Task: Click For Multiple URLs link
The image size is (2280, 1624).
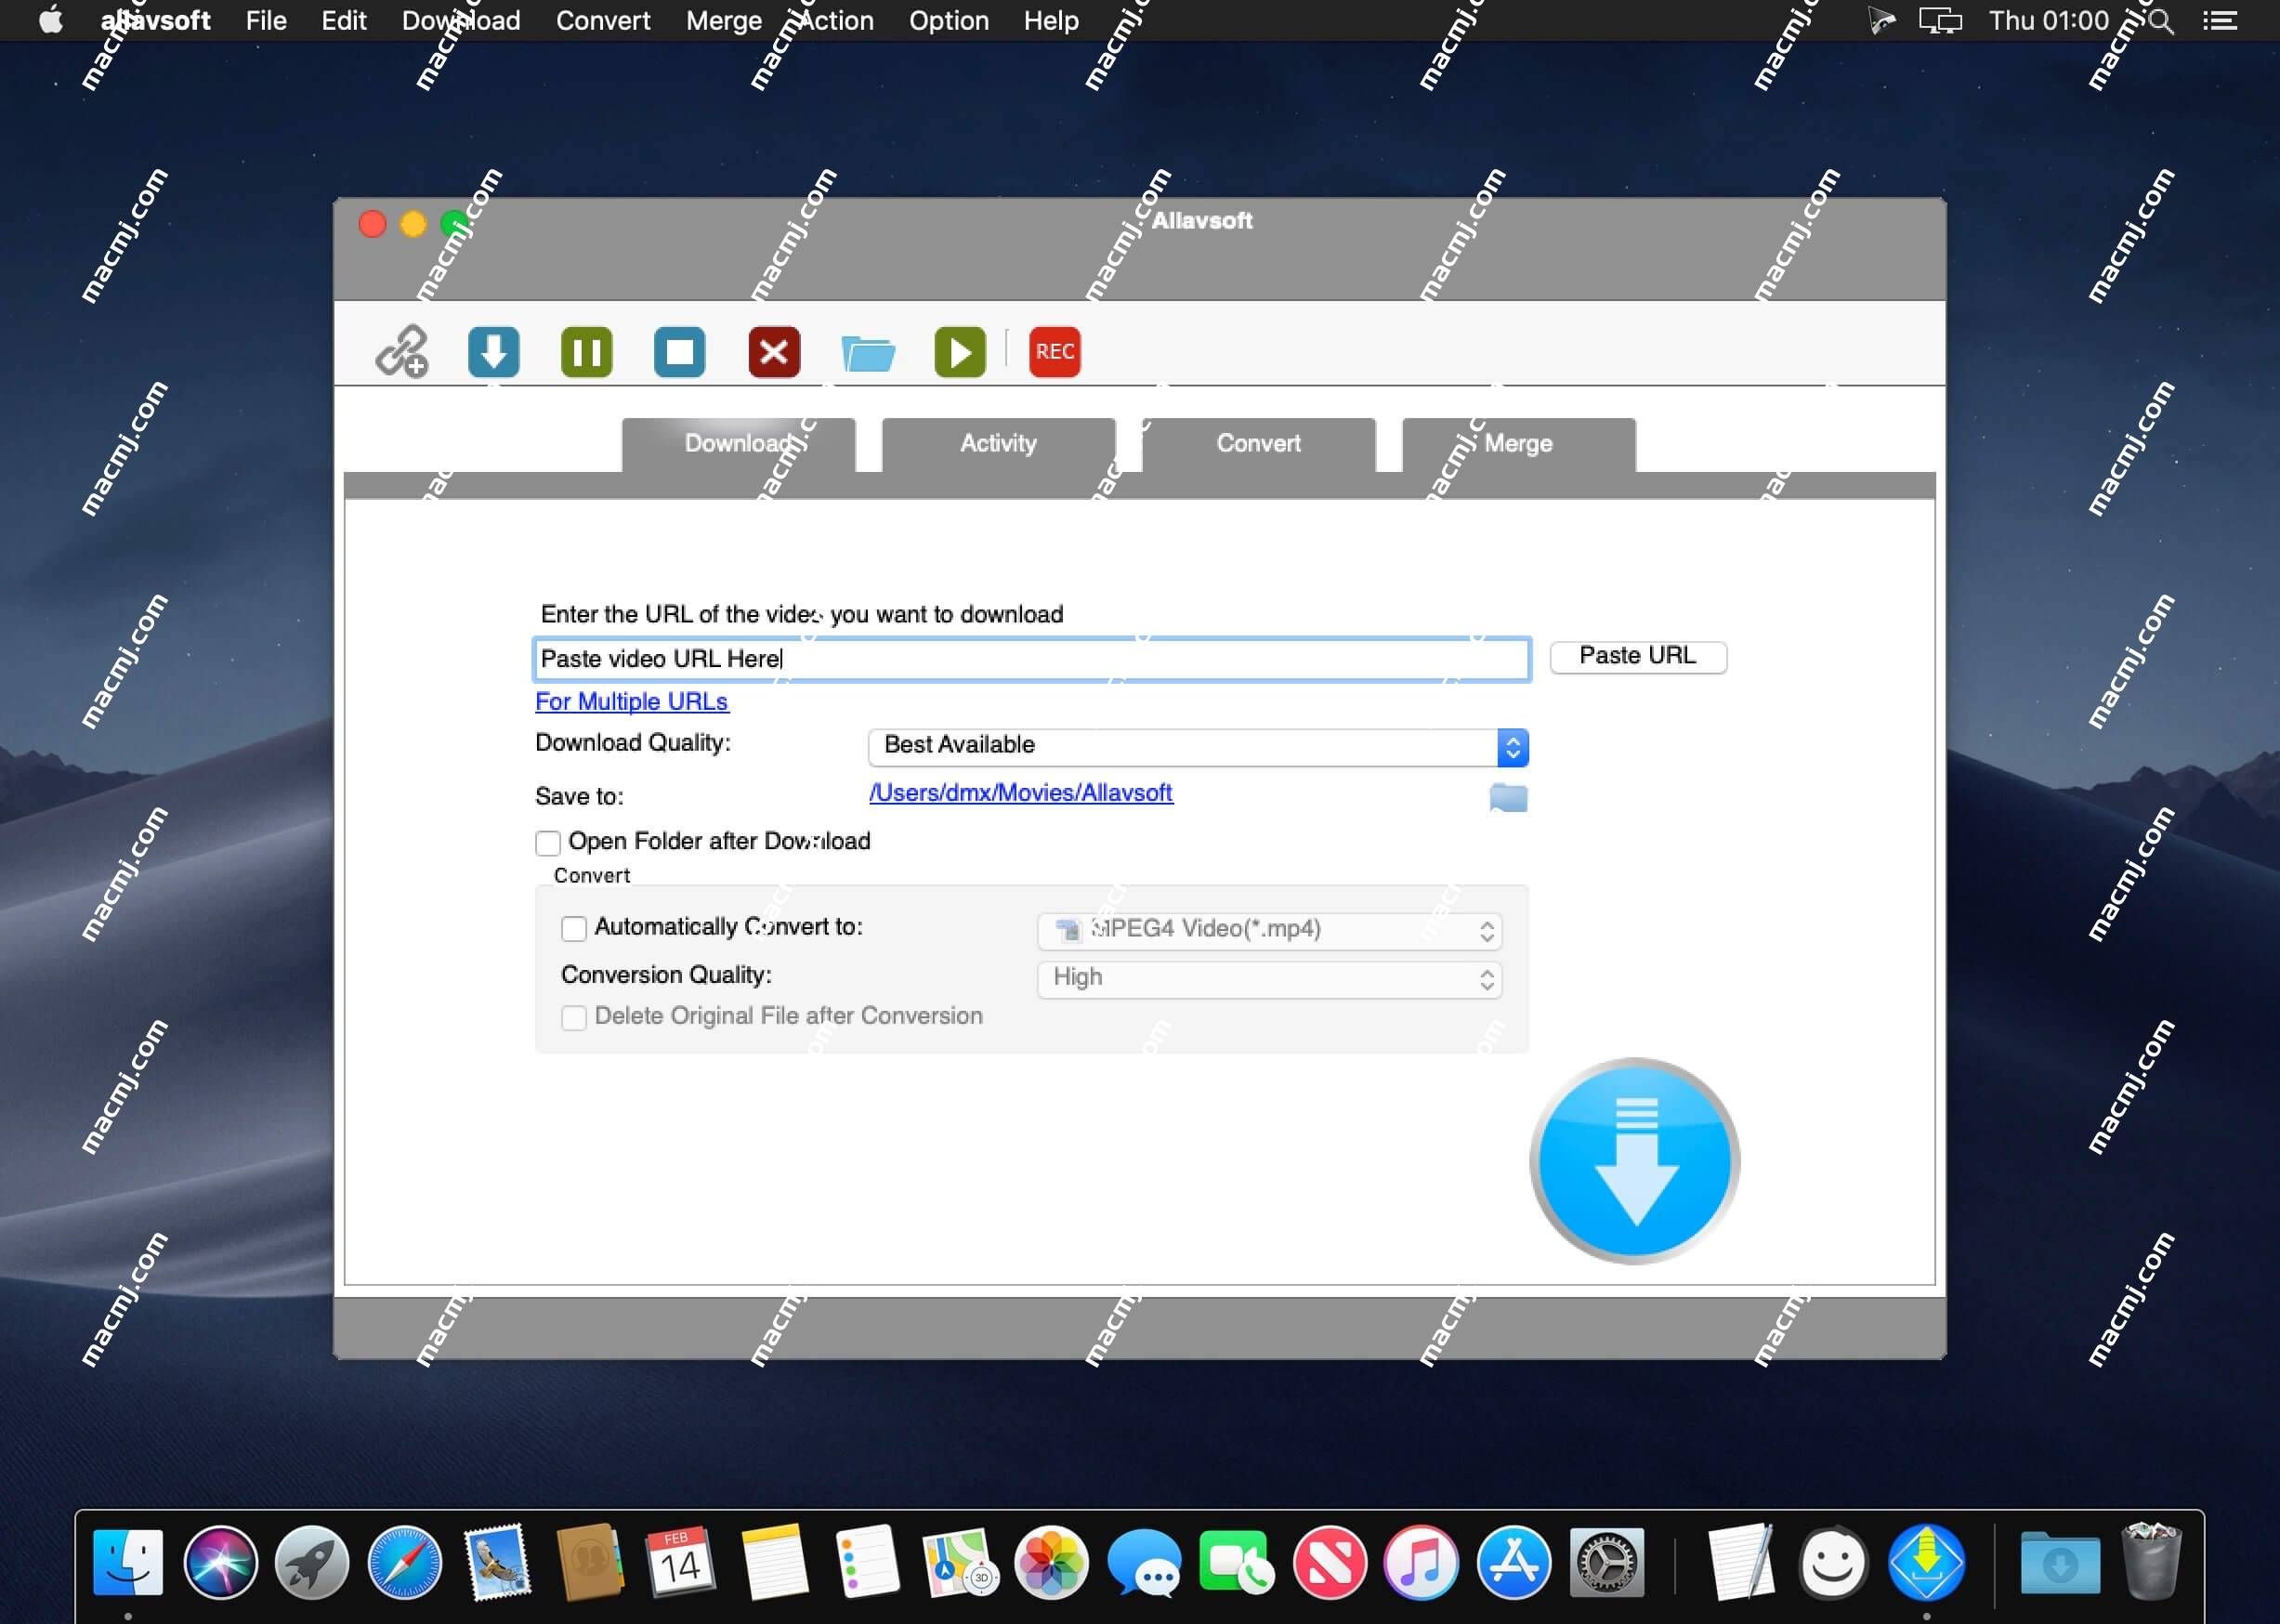Action: (x=629, y=700)
